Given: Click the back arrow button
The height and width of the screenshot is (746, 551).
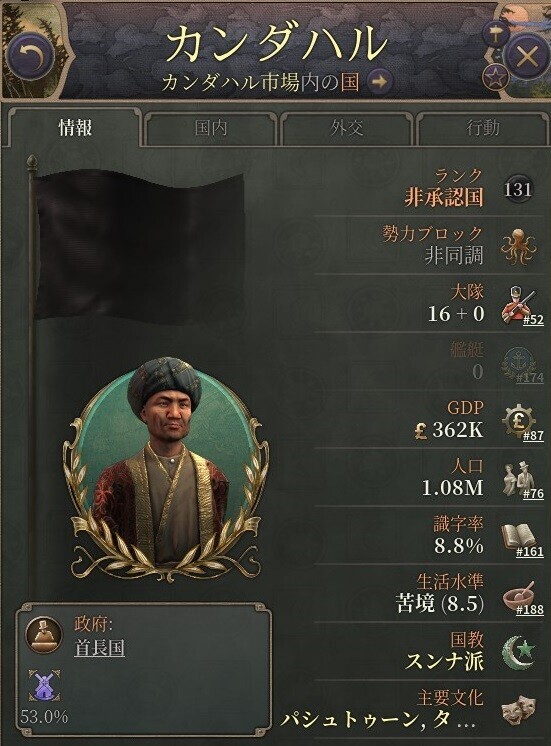Looking at the screenshot, I should 31,56.
